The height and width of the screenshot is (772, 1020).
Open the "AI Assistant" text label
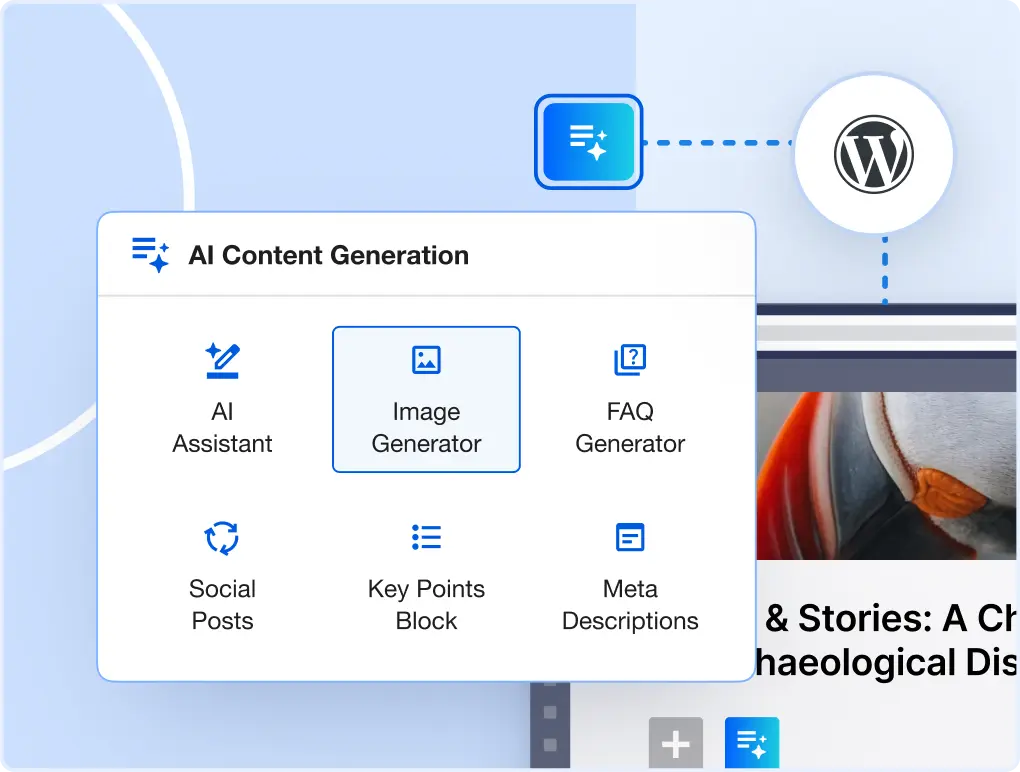point(222,428)
